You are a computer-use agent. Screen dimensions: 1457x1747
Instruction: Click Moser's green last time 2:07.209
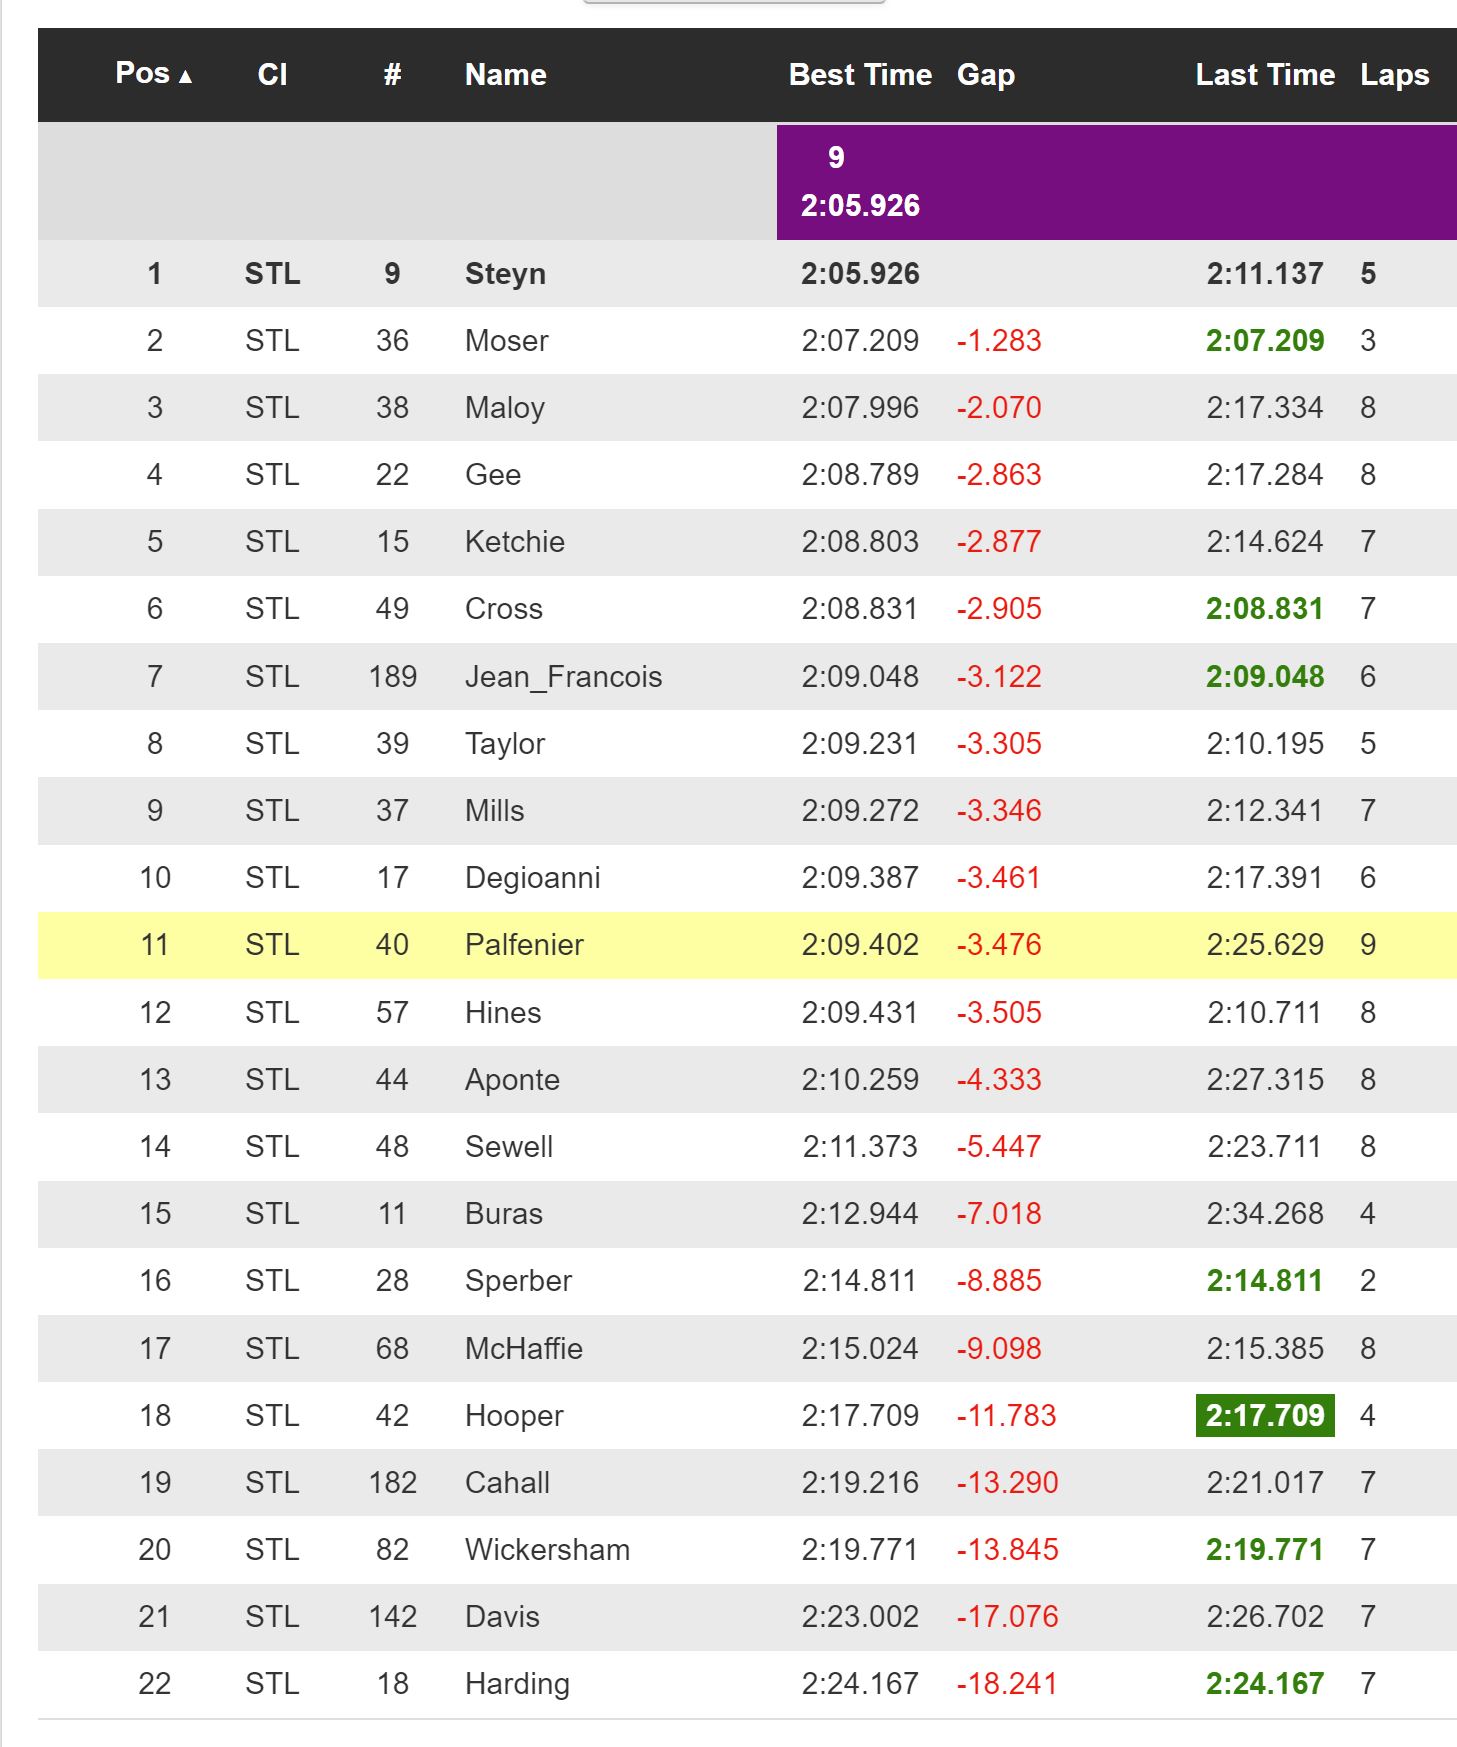(1265, 341)
